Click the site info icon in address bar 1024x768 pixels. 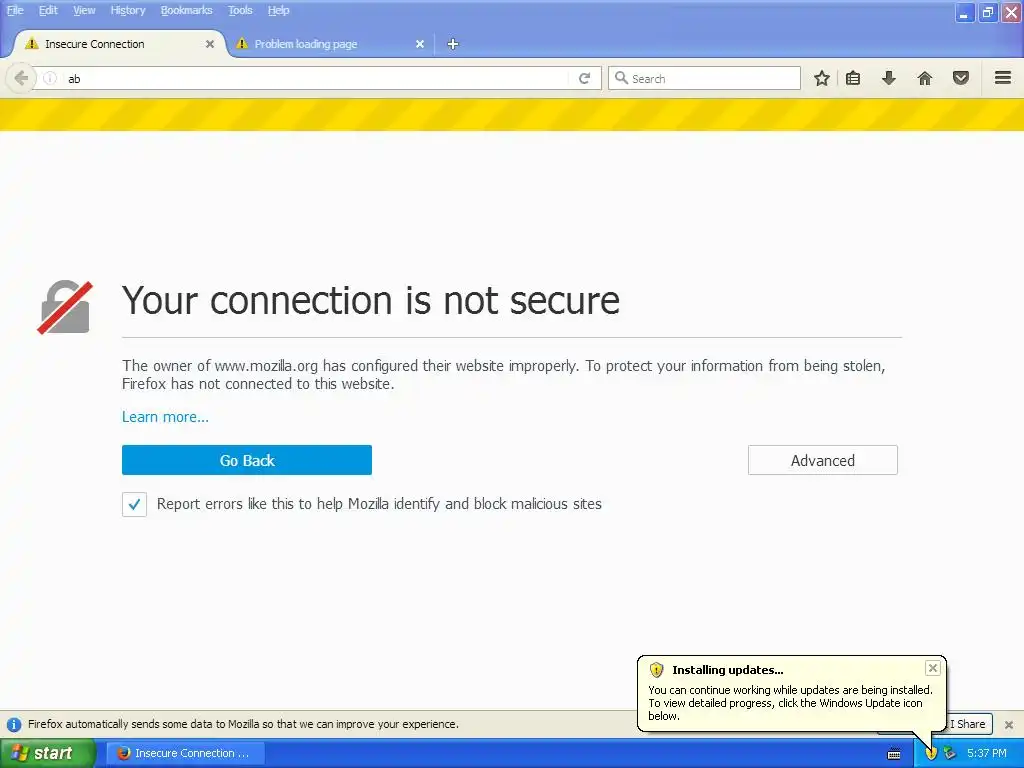[x=50, y=78]
